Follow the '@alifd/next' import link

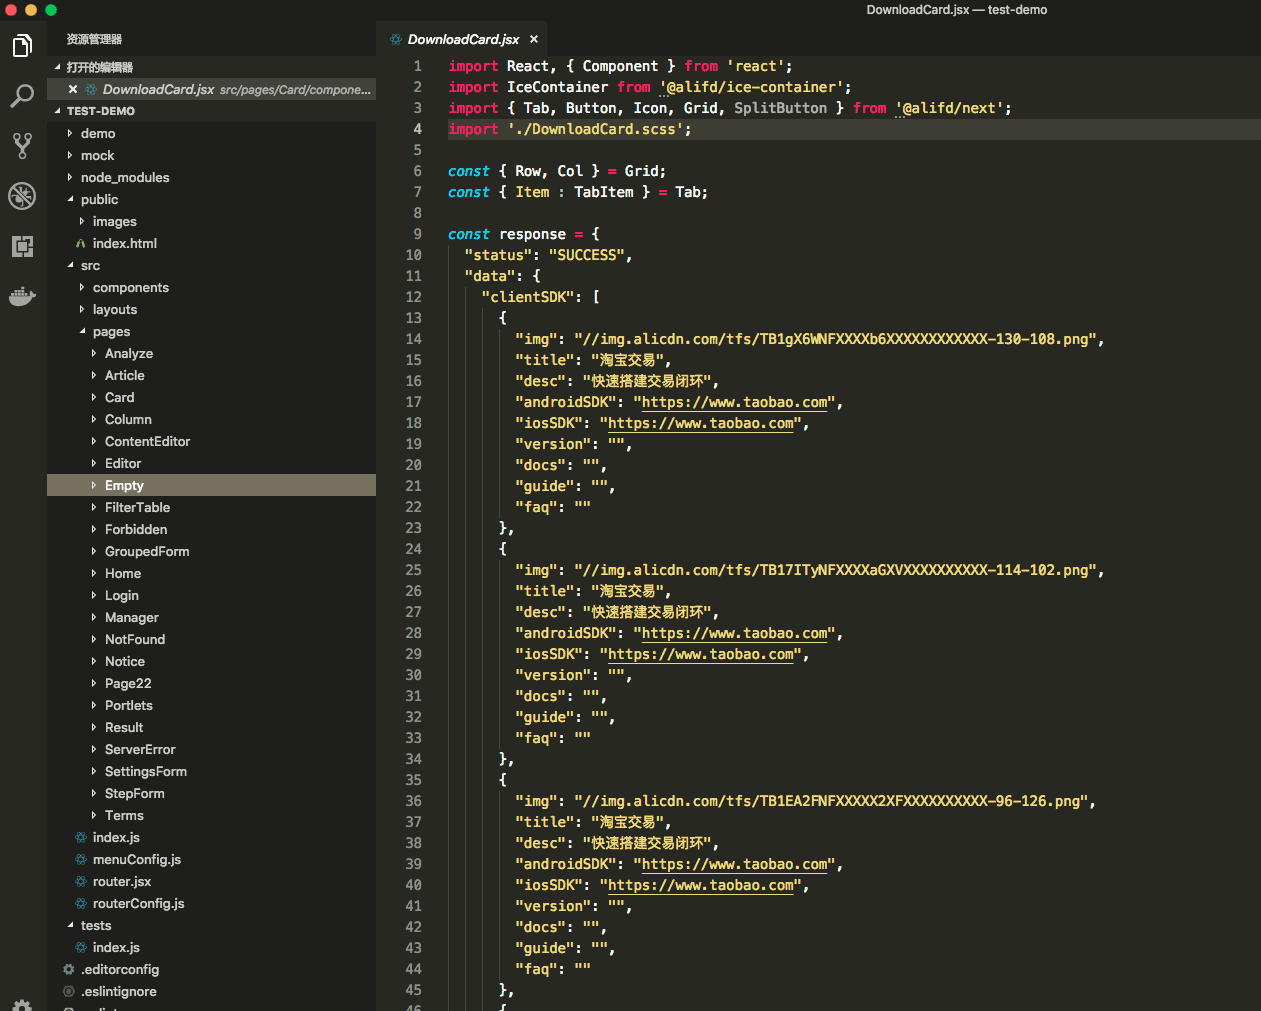click(953, 109)
